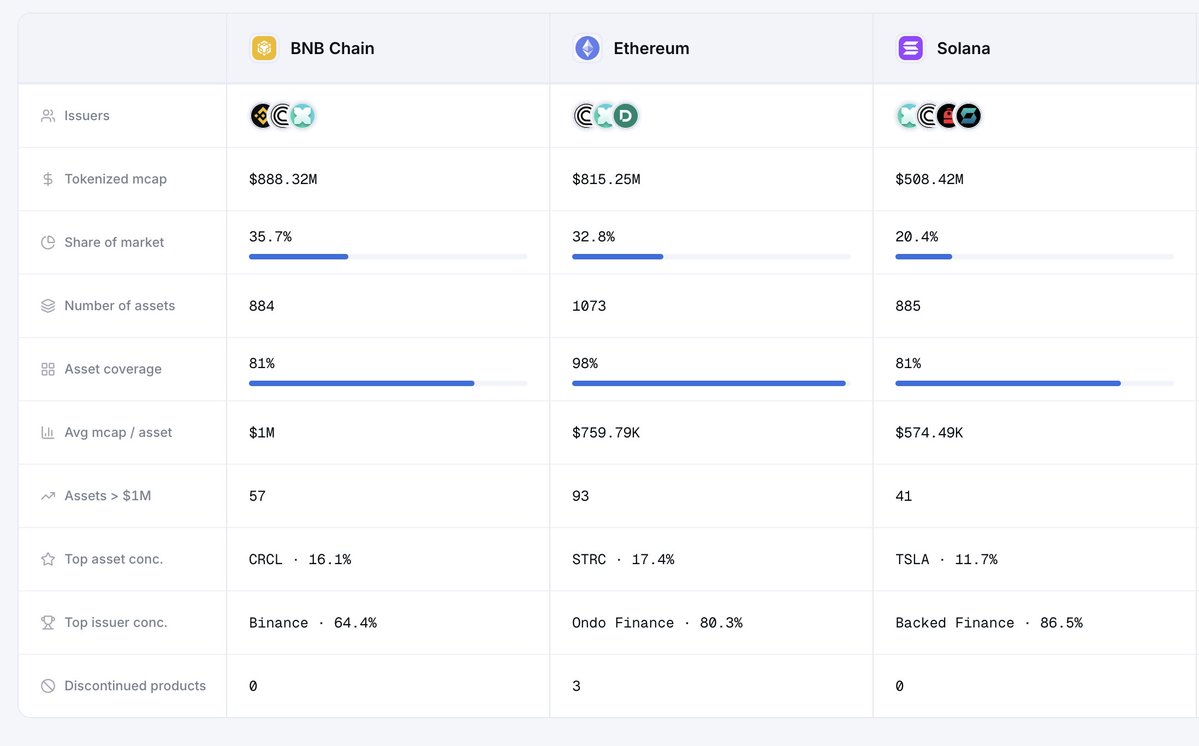Click the 35.7% market share value
Screen dimensions: 1199x746
[x=270, y=237]
